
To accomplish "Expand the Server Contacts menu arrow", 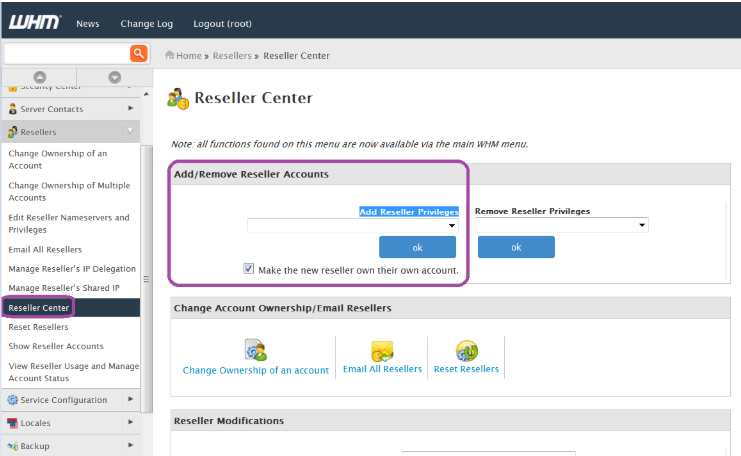I will click(131, 108).
